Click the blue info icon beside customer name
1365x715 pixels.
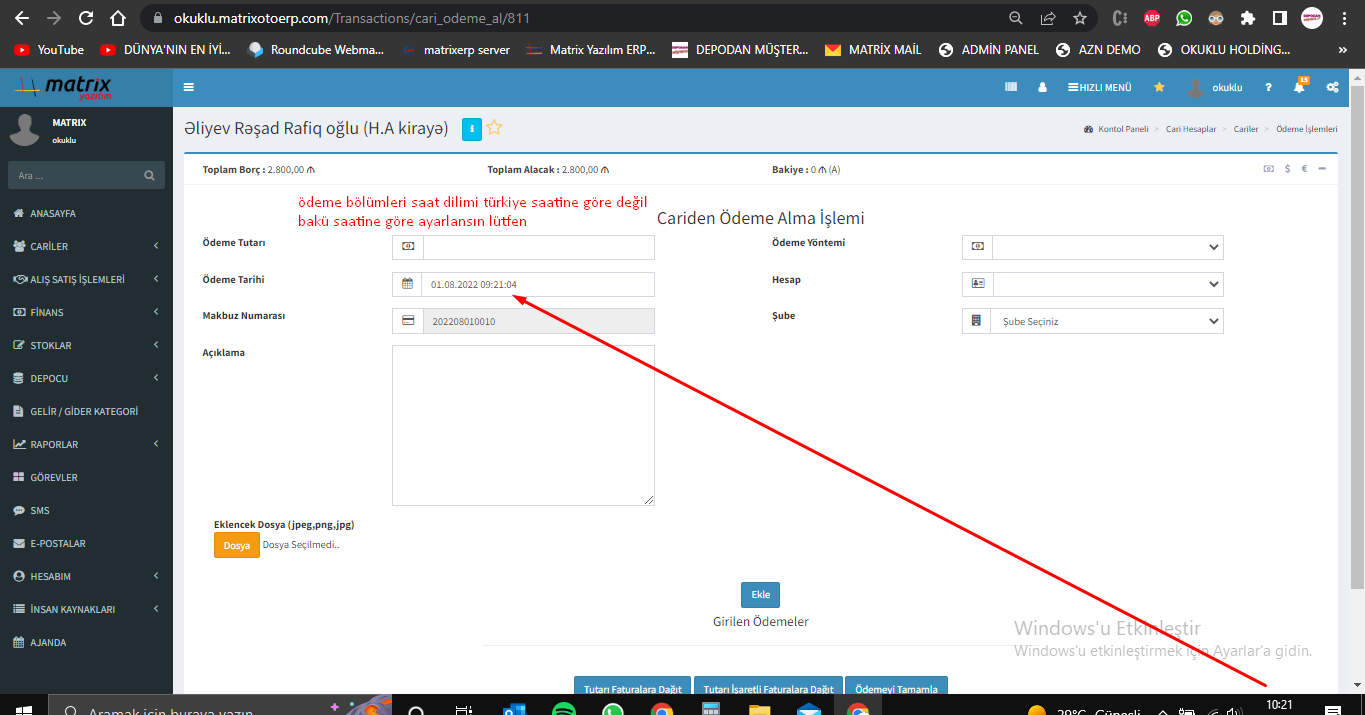[472, 128]
